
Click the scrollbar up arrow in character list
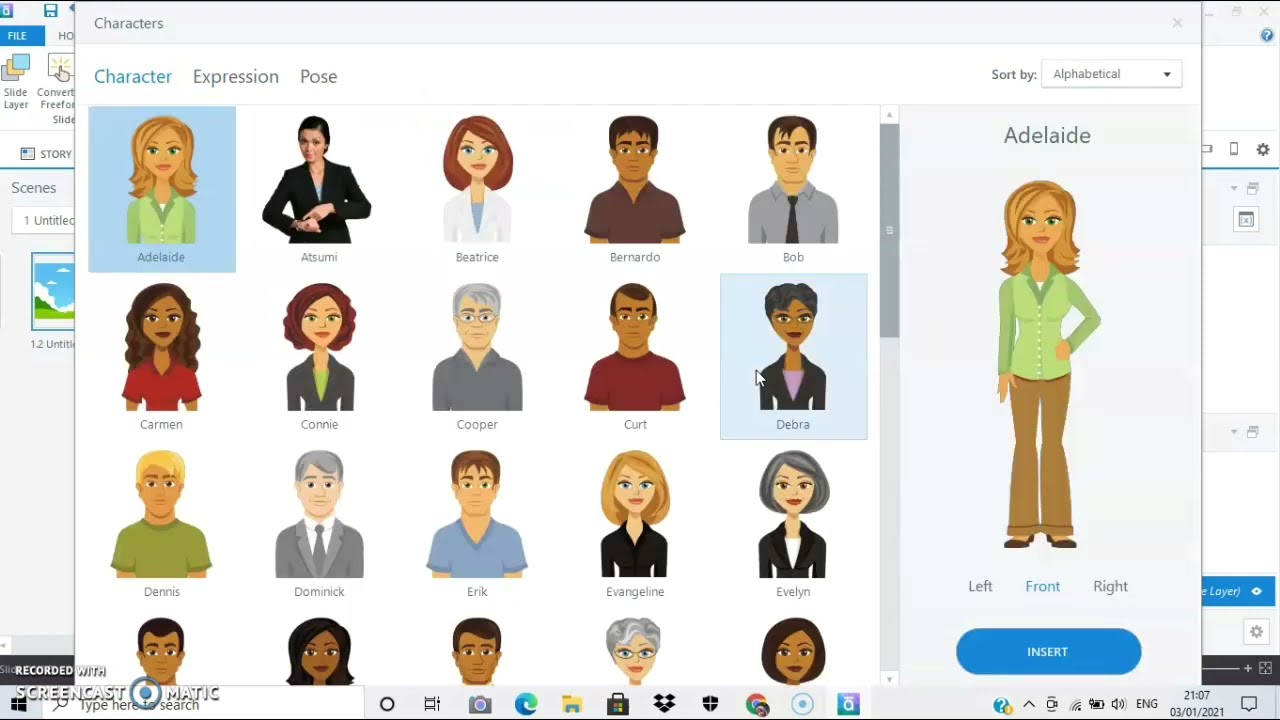pos(889,115)
